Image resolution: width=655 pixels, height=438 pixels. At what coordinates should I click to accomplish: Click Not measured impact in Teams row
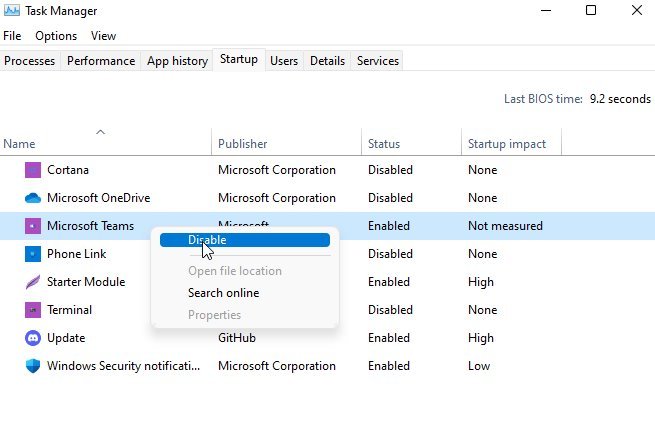505,226
